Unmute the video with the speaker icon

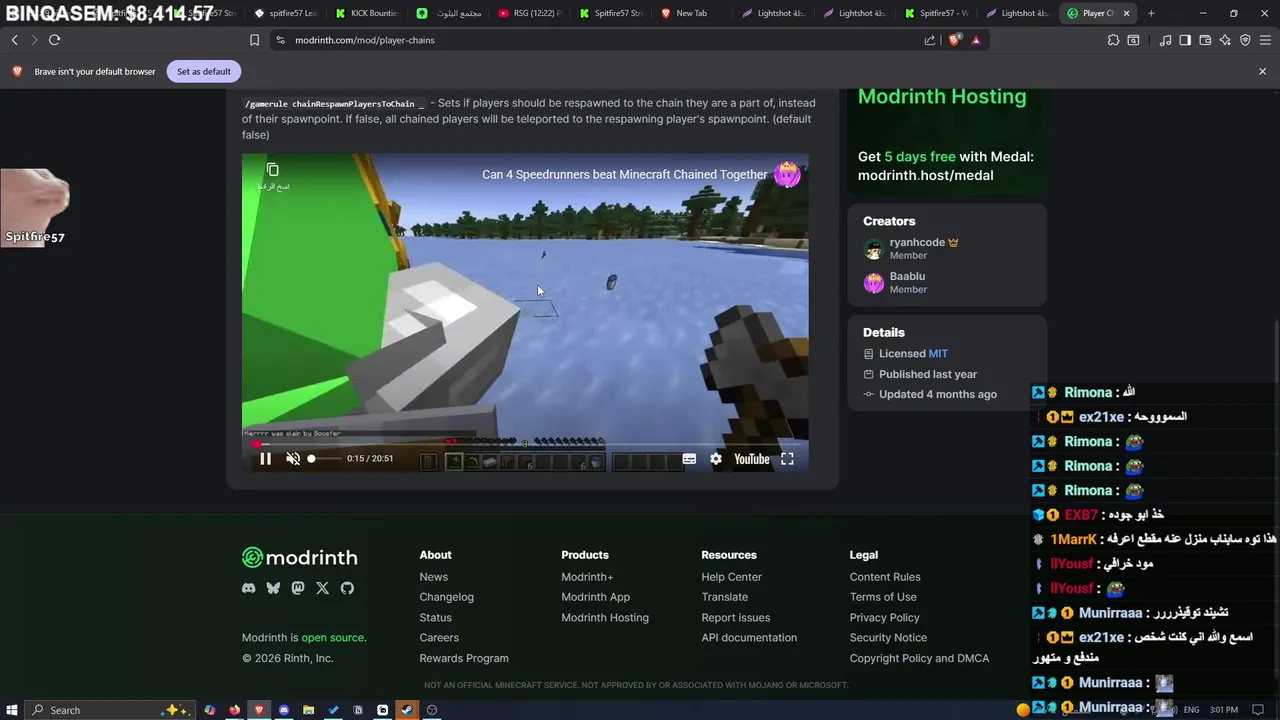pos(293,459)
